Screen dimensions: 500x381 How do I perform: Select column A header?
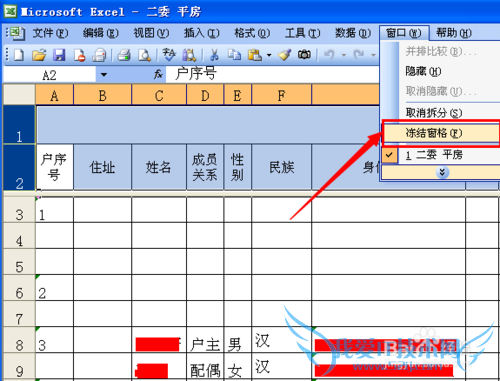pos(54,95)
